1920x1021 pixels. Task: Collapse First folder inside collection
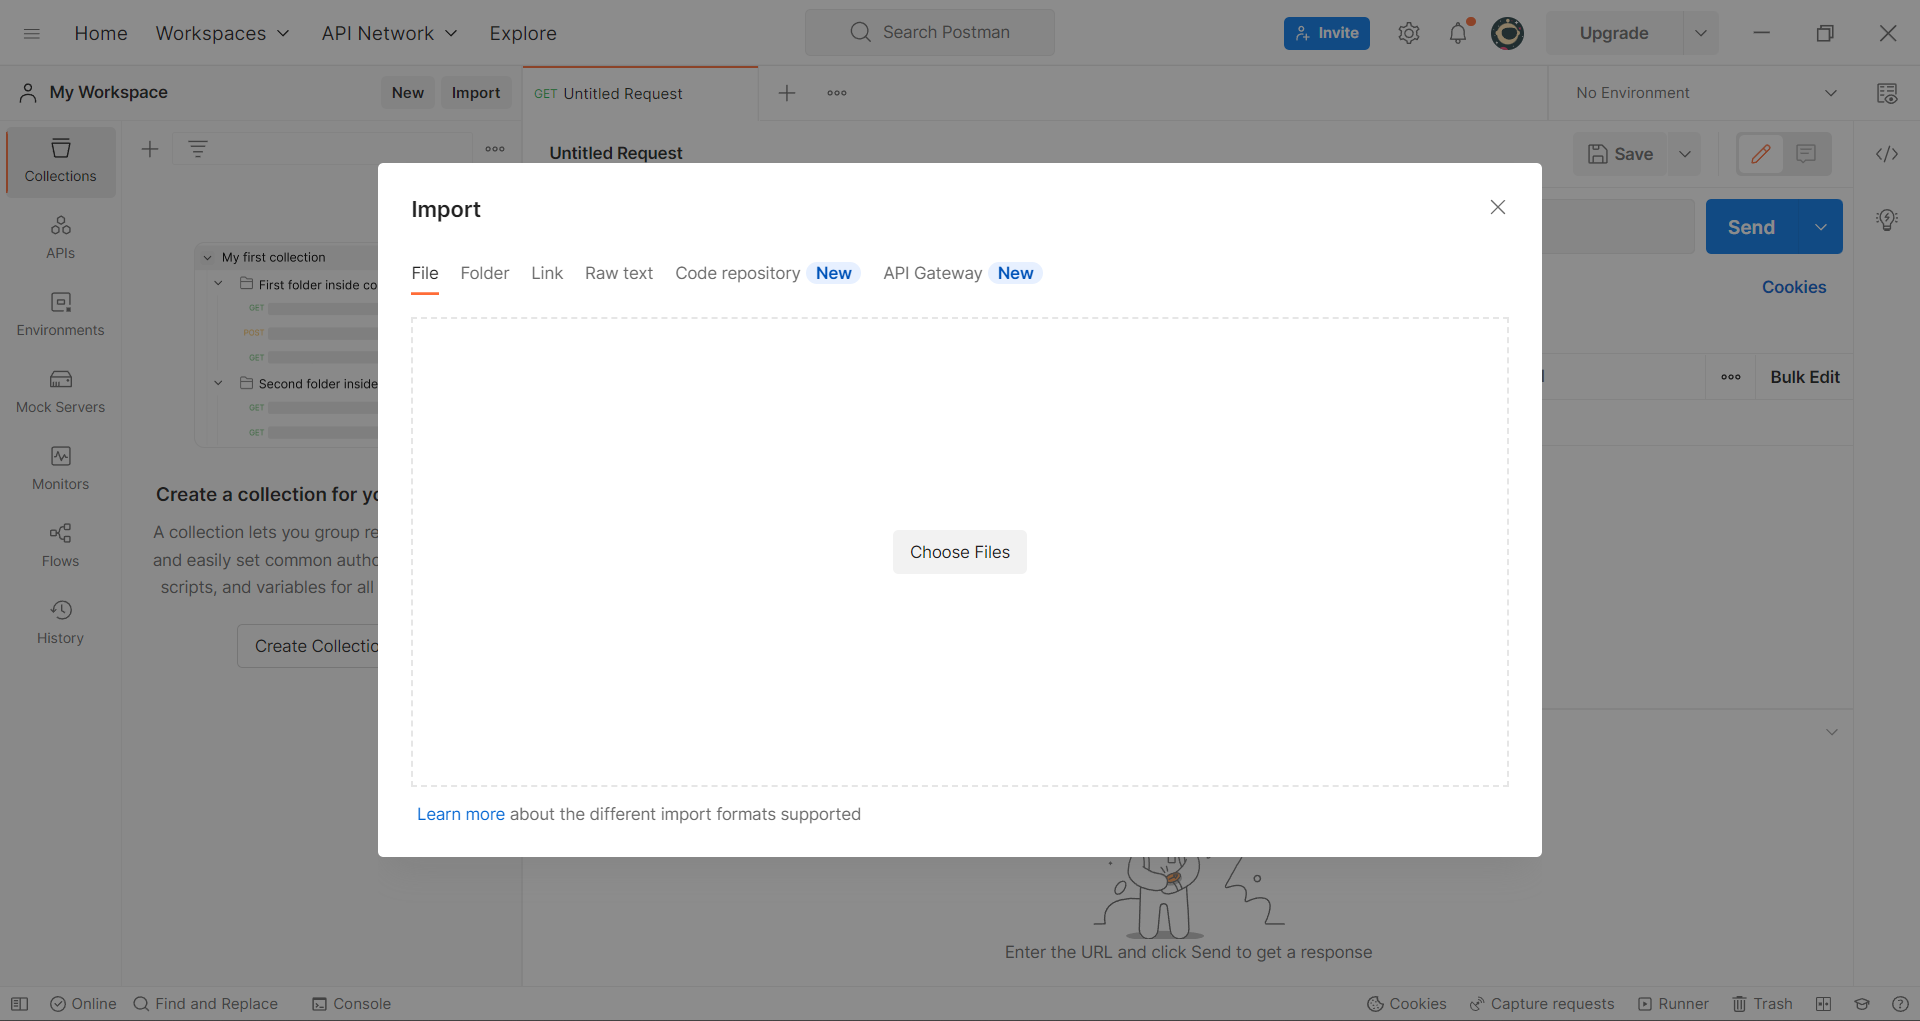(218, 284)
